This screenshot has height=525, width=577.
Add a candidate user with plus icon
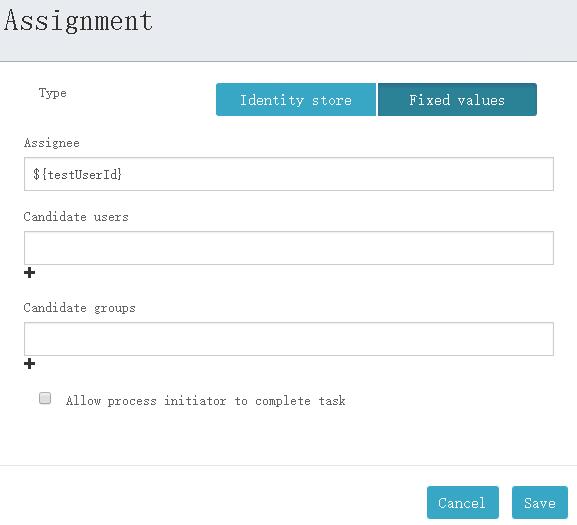[29, 273]
